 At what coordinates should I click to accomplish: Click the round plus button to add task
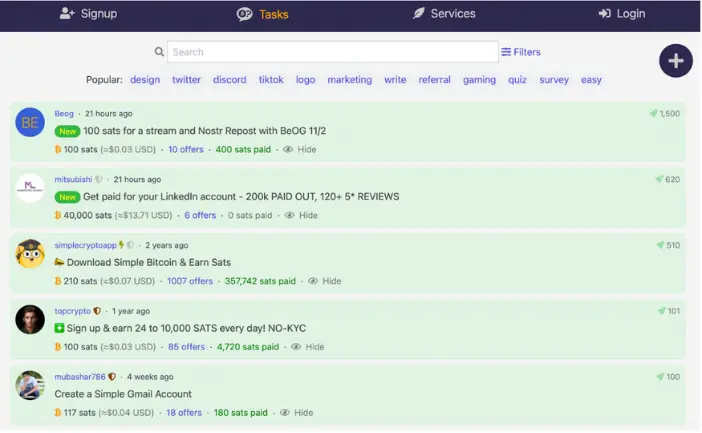tap(676, 61)
